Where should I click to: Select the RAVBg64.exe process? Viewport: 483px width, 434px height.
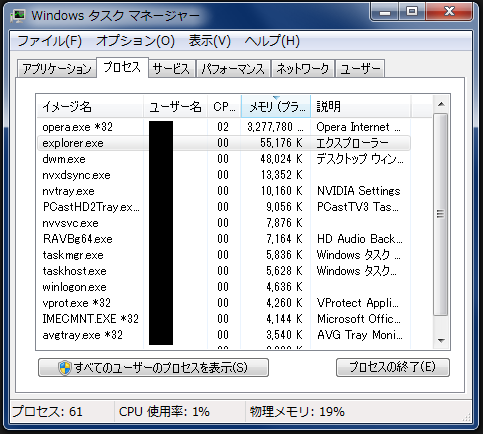(223, 239)
